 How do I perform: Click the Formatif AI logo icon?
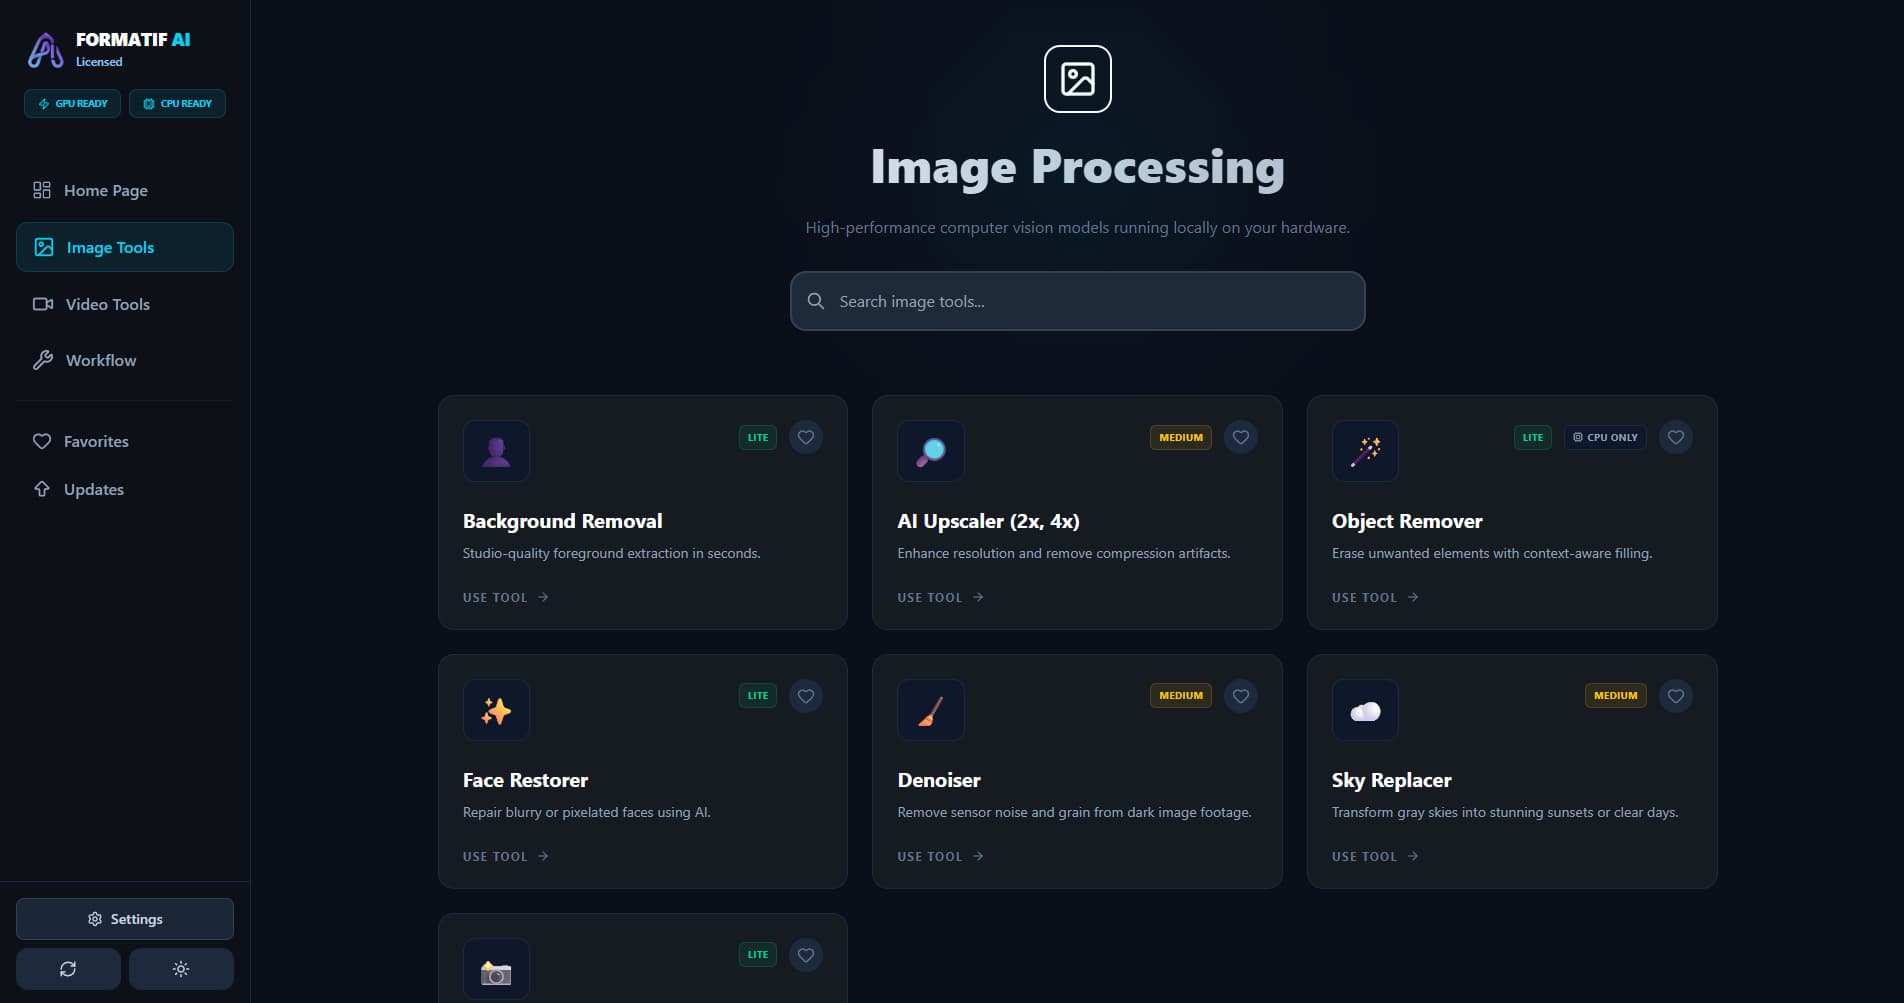pyautogui.click(x=45, y=50)
